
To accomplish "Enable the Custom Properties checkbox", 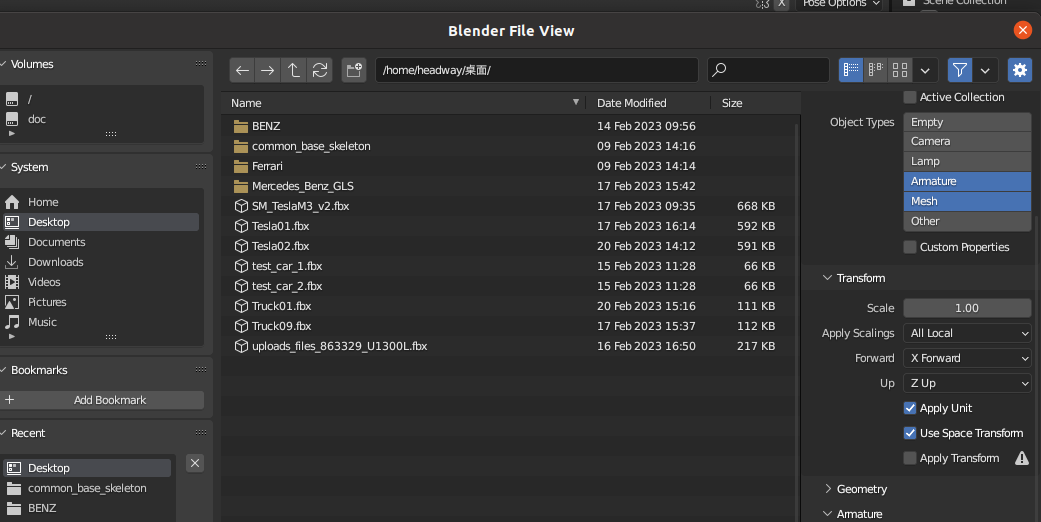I will click(x=910, y=247).
